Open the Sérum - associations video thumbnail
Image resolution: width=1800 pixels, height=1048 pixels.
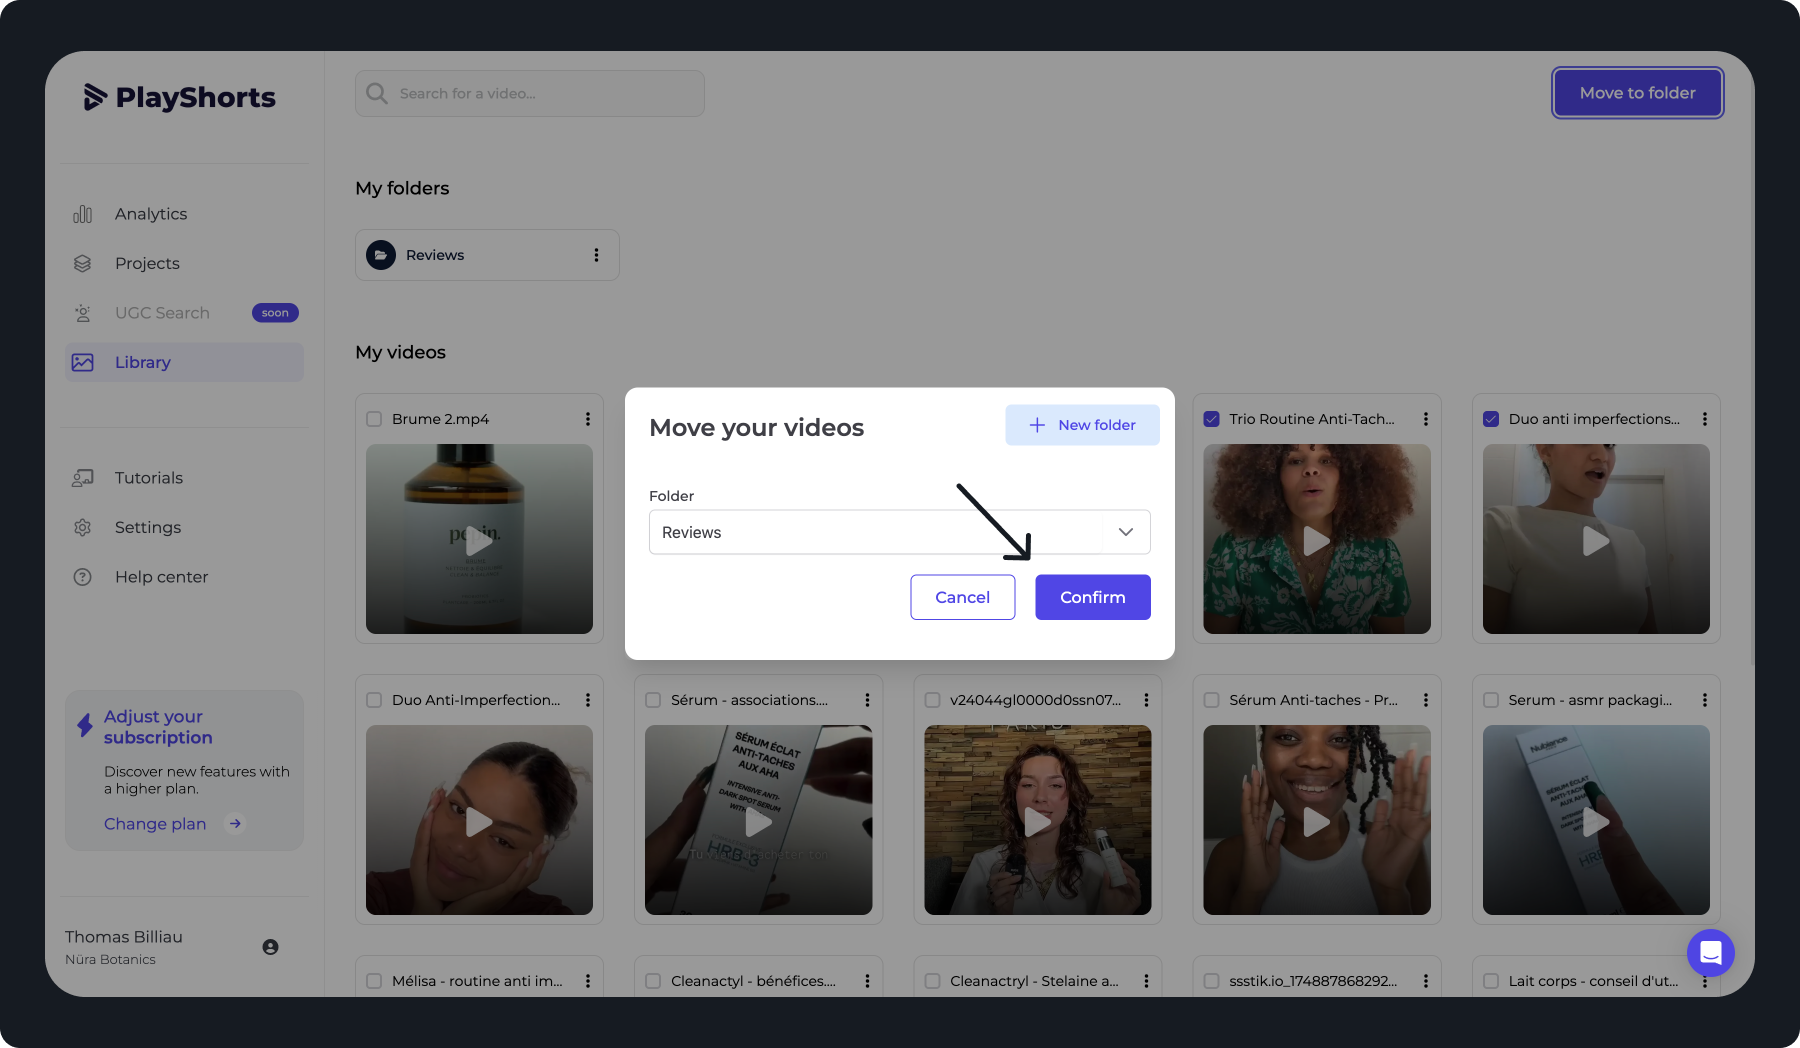[x=758, y=820]
